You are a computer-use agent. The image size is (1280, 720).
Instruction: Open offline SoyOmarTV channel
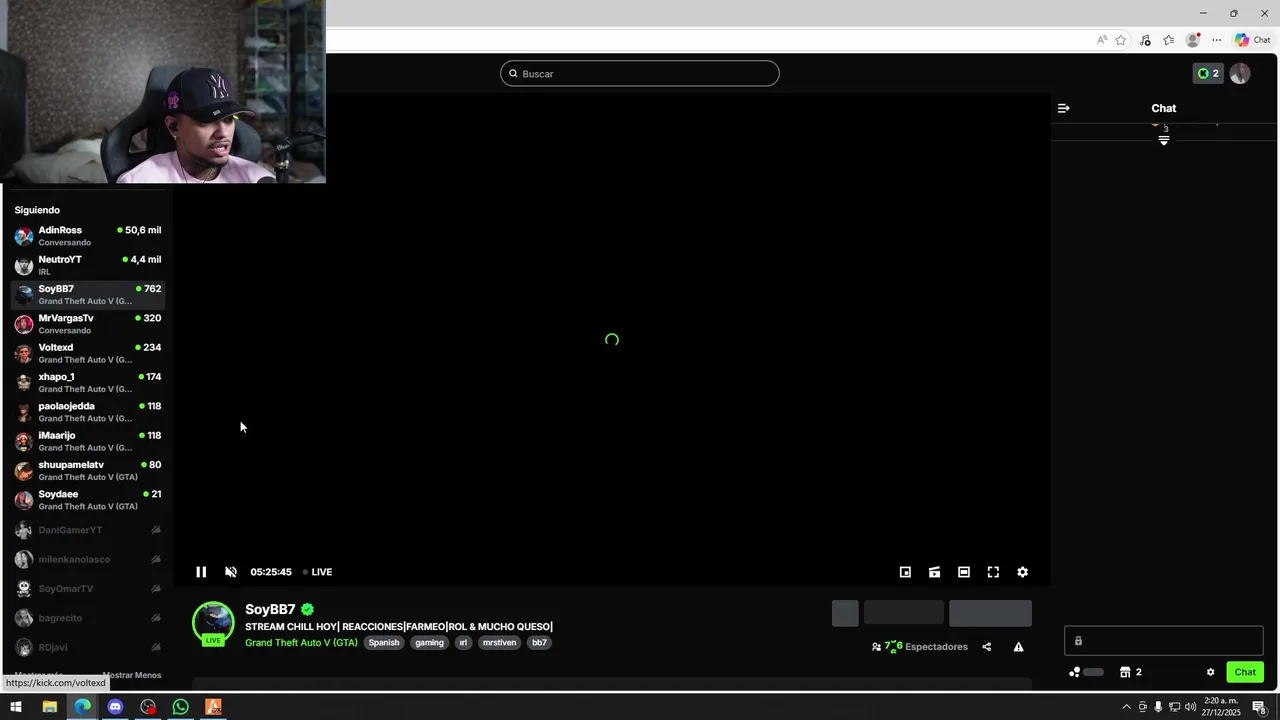88,589
